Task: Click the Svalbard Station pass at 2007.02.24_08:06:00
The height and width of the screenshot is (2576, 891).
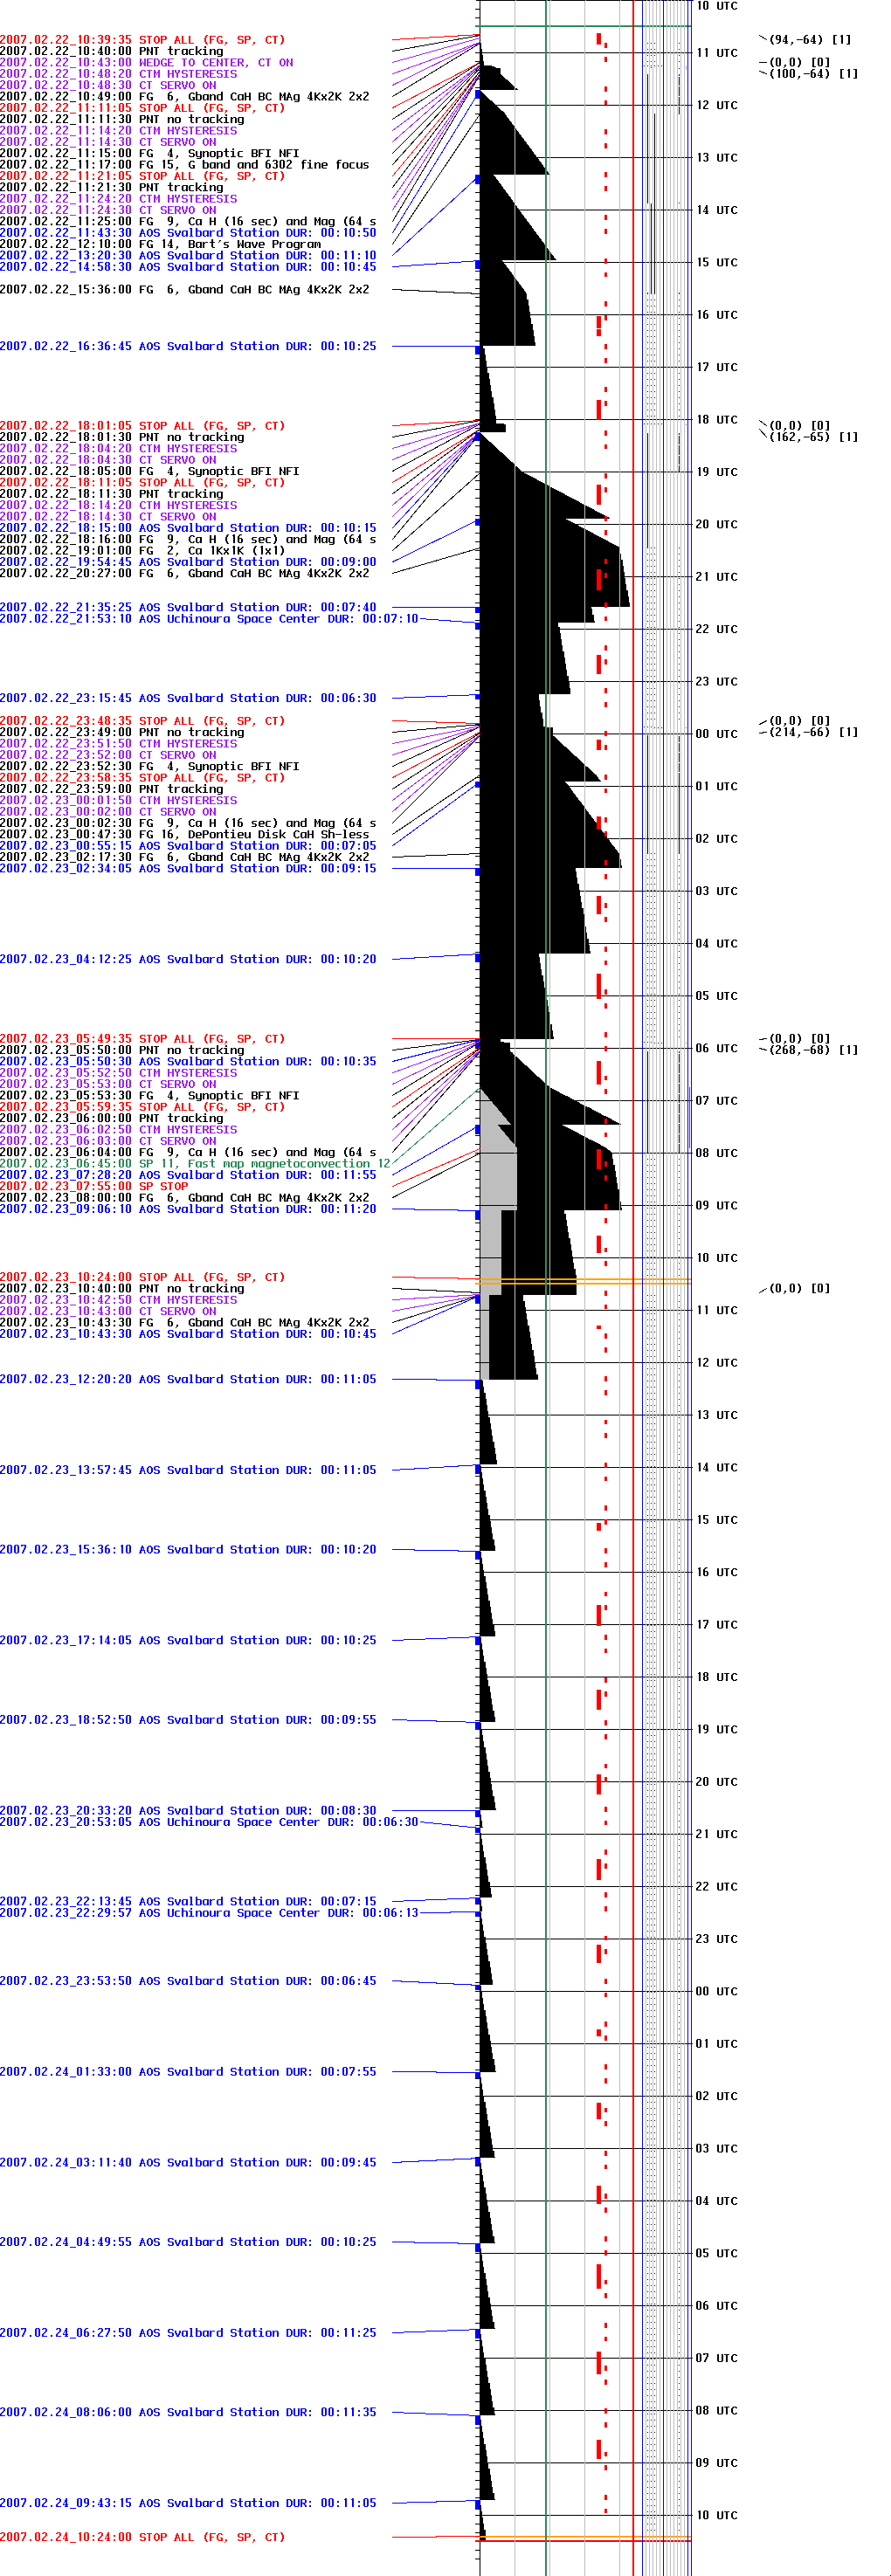Action: 188,2413
